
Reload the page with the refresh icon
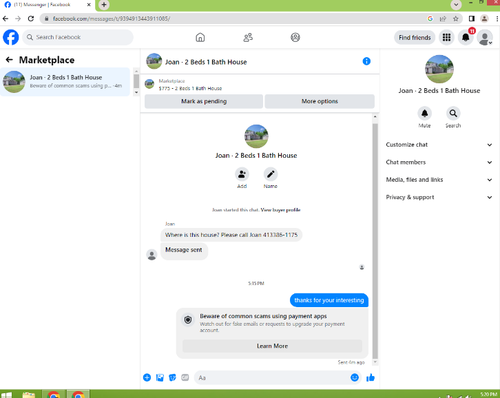click(31, 19)
